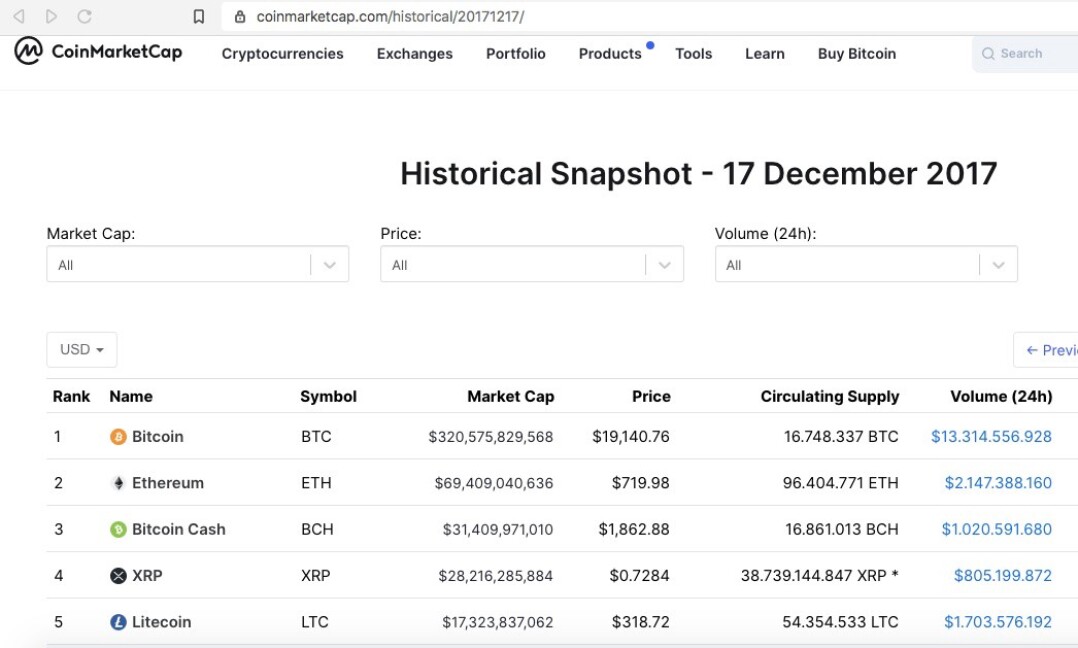The image size is (1078, 648).
Task: Open Bitcoin's 24h volume link
Action: coord(991,437)
